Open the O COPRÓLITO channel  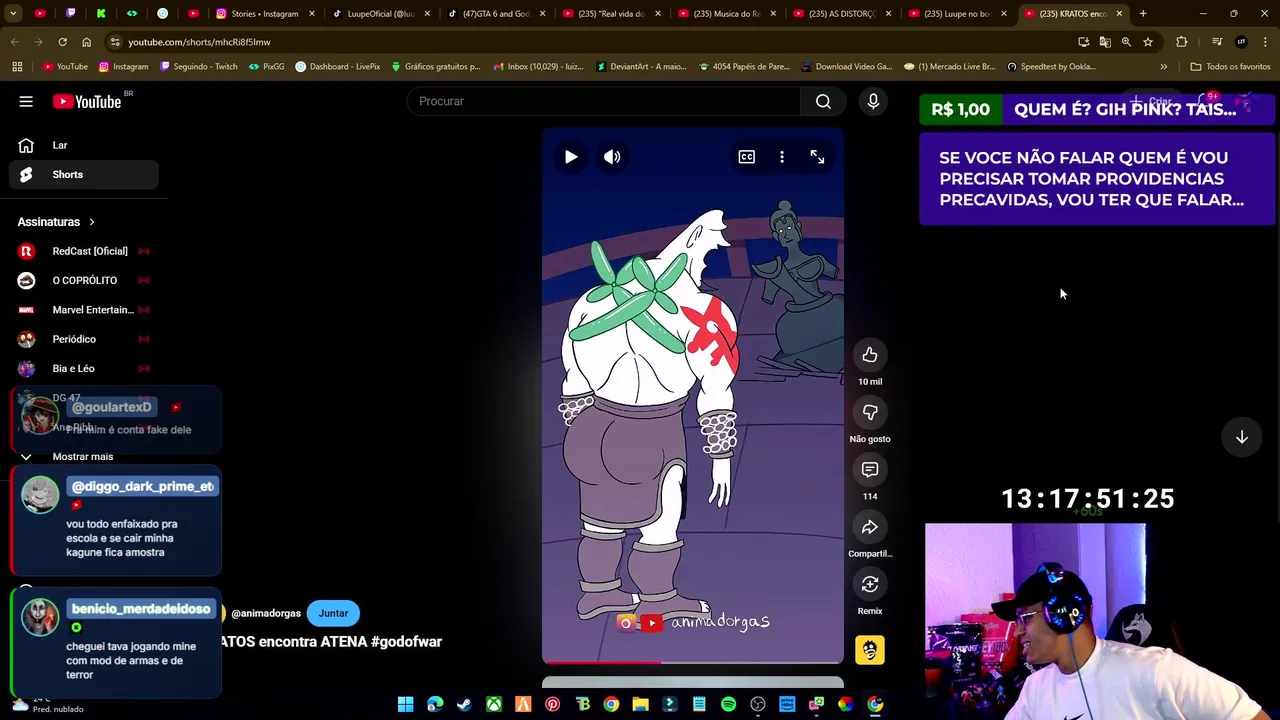[x=84, y=280]
